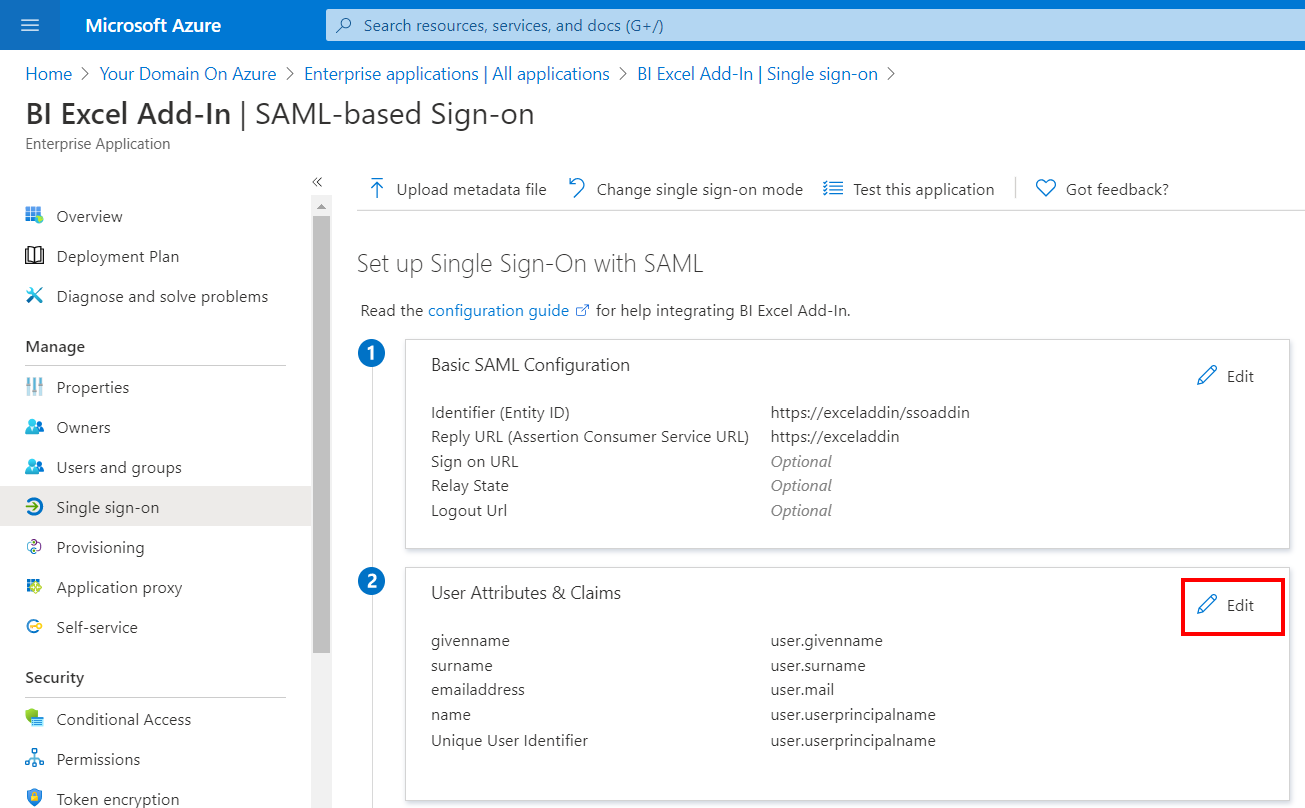This screenshot has height=808, width=1305.
Task: Click the Provisioning sync icon
Action: [x=35, y=547]
